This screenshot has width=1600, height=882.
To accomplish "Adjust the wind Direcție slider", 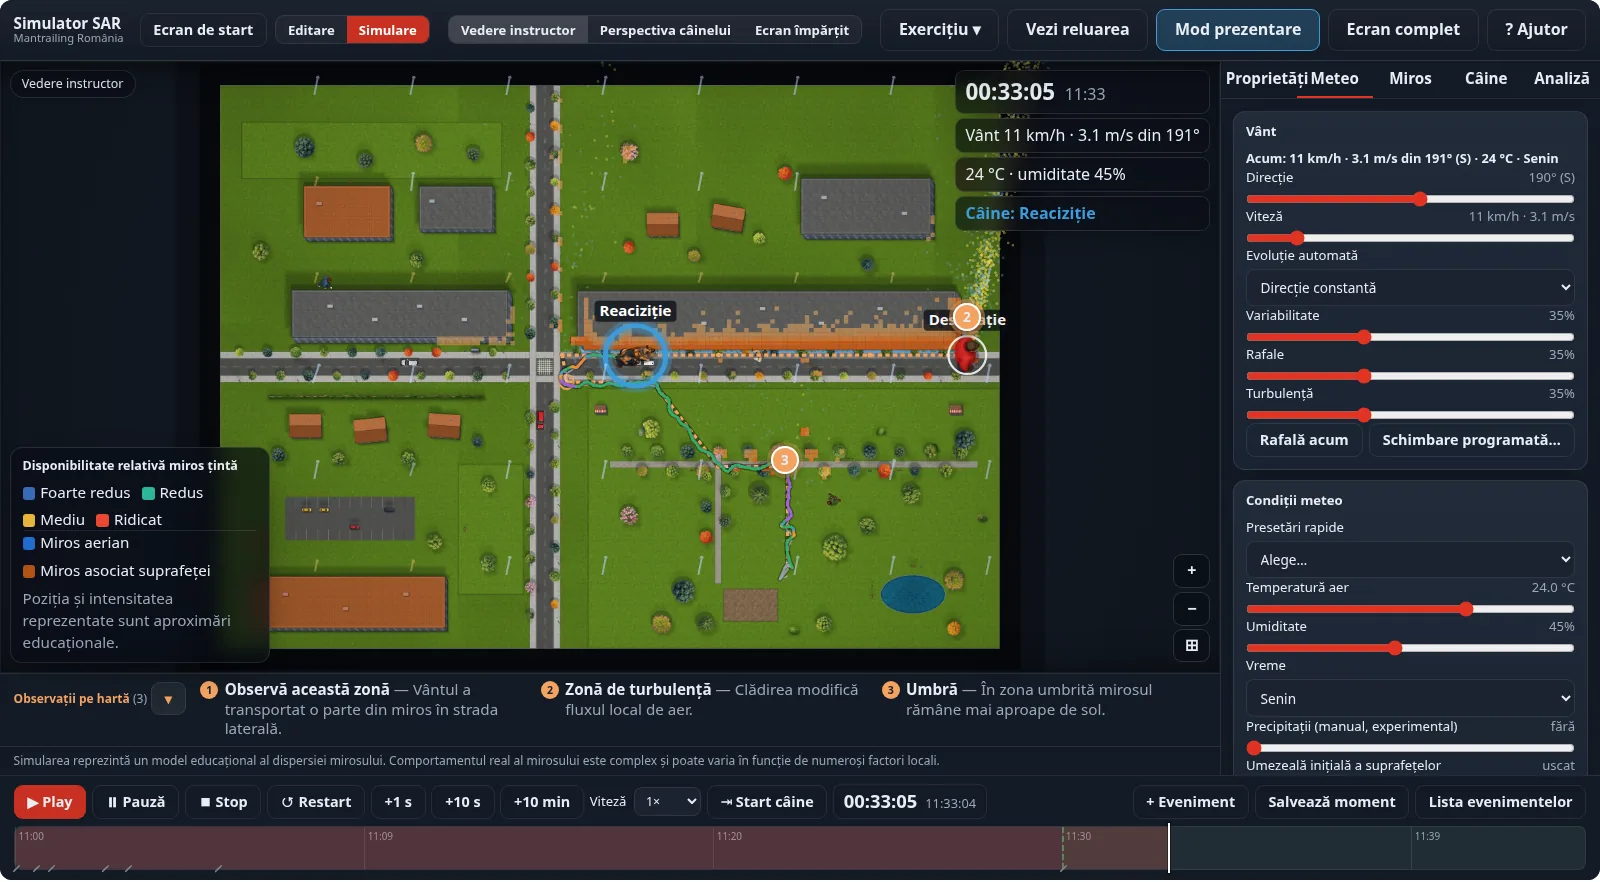I will (1410, 199).
